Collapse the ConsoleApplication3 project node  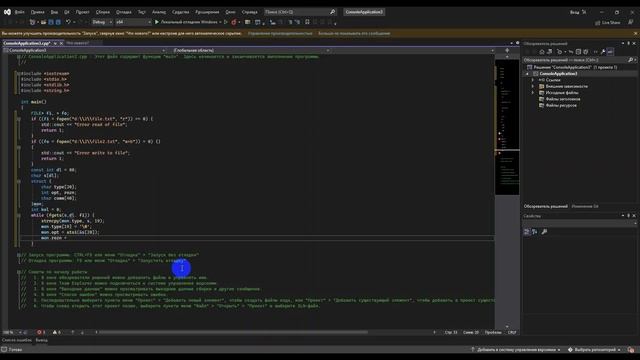[x=527, y=73]
